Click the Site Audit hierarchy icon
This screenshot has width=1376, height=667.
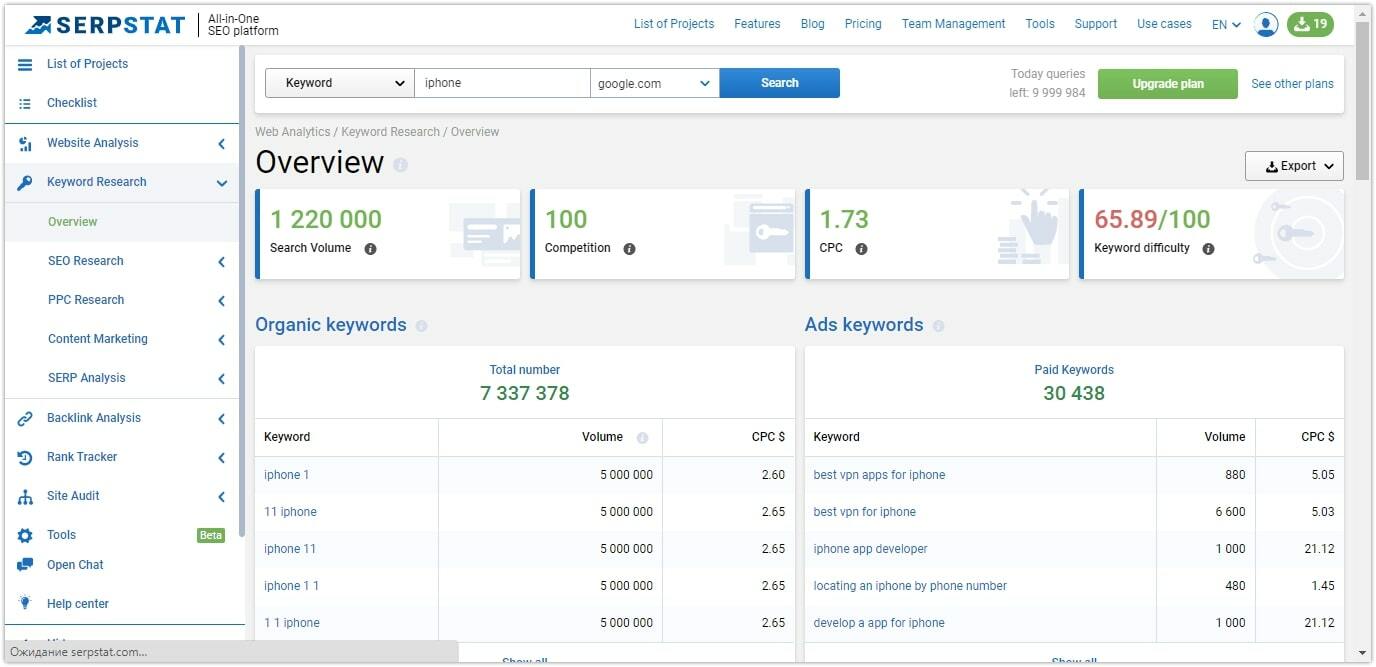[25, 496]
